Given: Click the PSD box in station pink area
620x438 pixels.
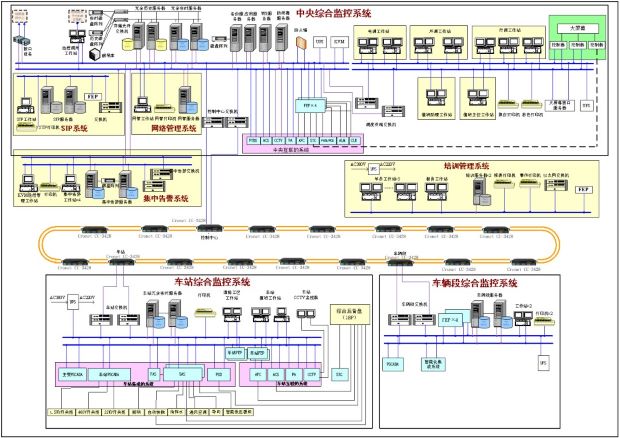Looking at the screenshot, I should click(x=219, y=374).
